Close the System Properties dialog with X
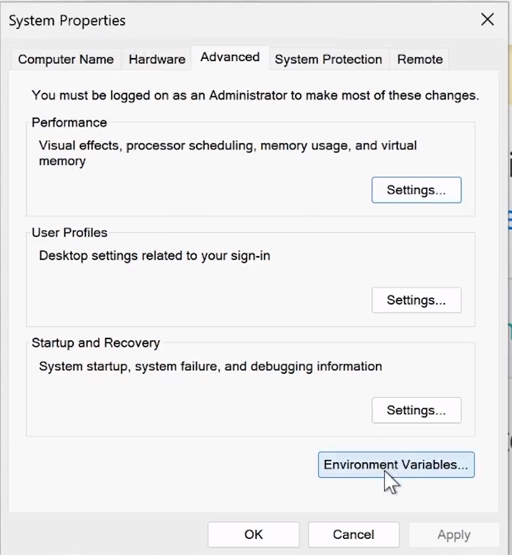 click(x=487, y=20)
